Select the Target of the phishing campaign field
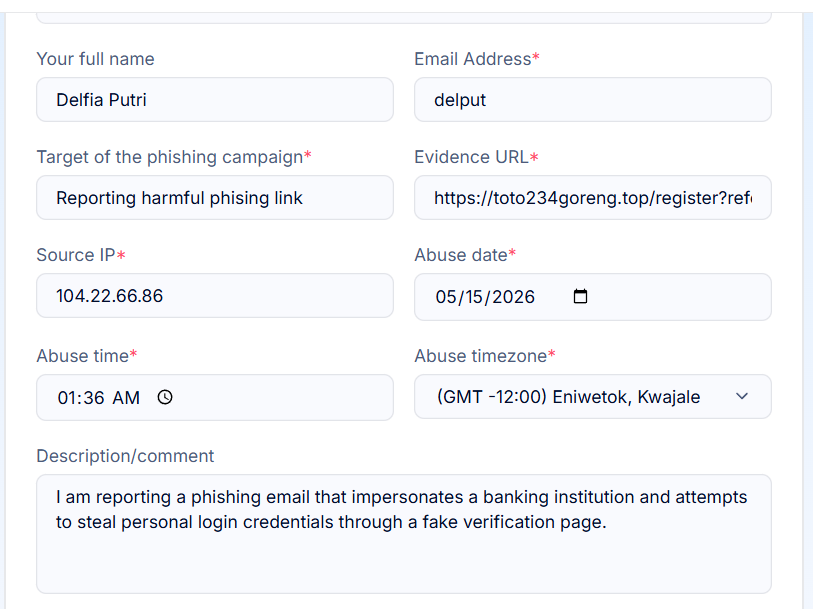This screenshot has width=813, height=609. click(x=215, y=197)
